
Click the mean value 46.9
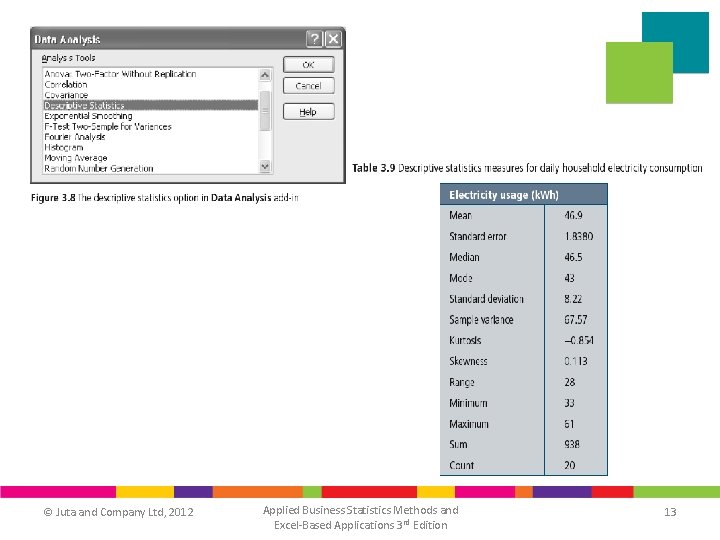click(x=574, y=215)
